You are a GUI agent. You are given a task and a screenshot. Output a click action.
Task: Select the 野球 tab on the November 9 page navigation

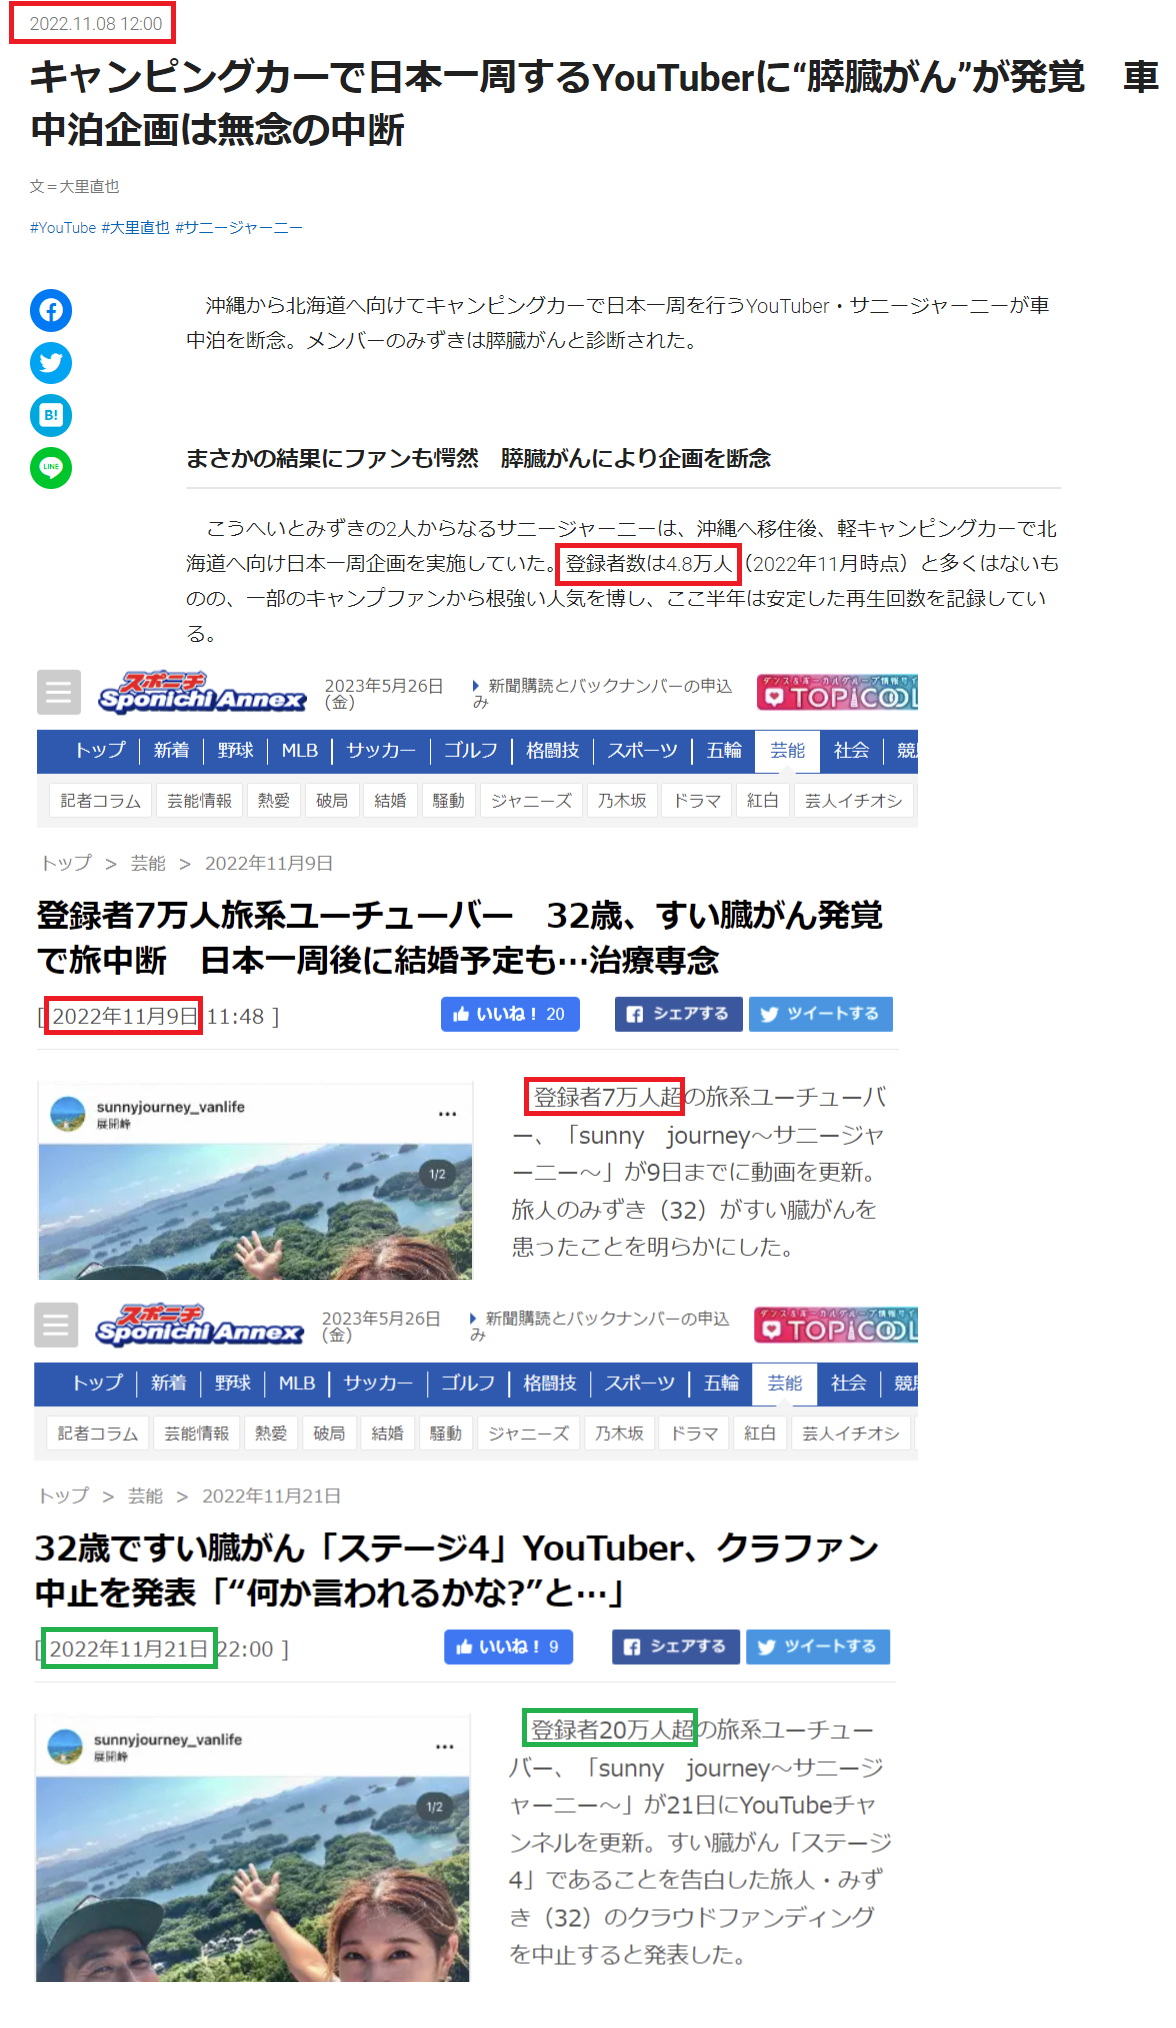(x=236, y=750)
